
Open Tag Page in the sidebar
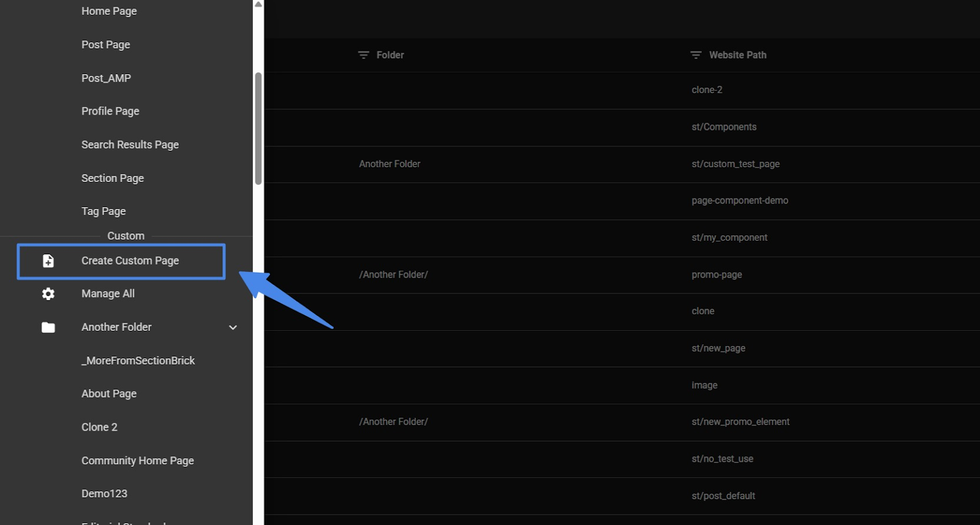[103, 211]
